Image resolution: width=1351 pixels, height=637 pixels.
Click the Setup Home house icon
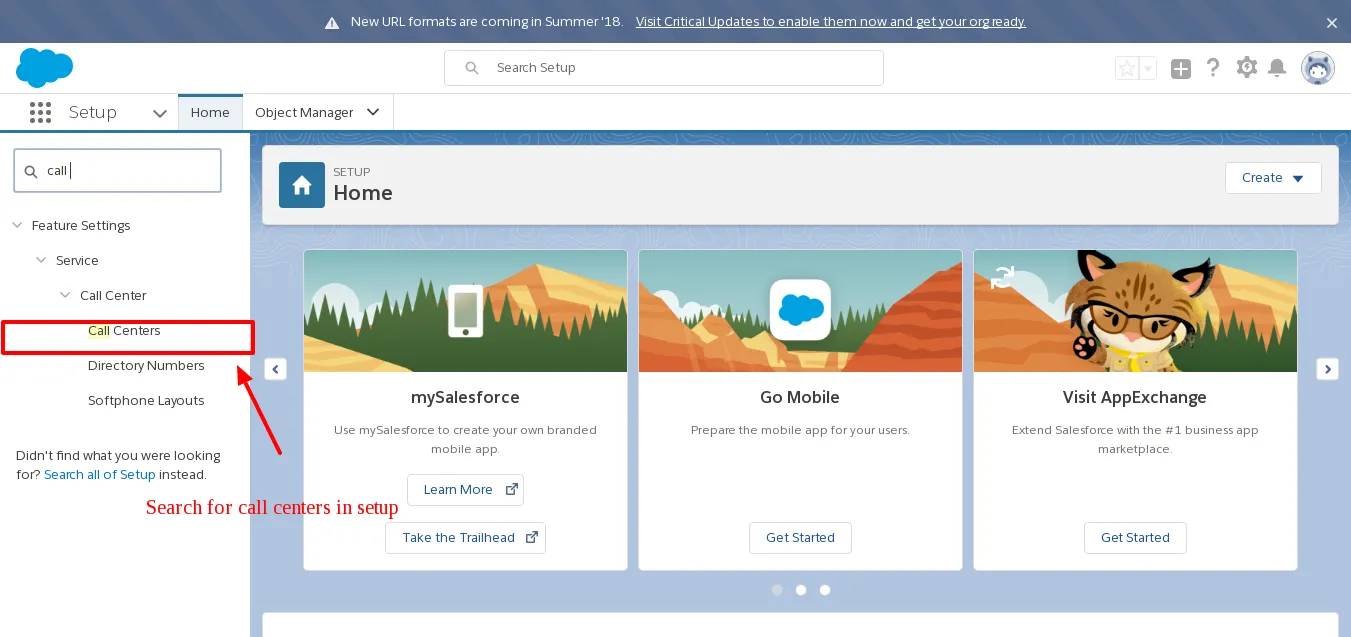[x=302, y=185]
